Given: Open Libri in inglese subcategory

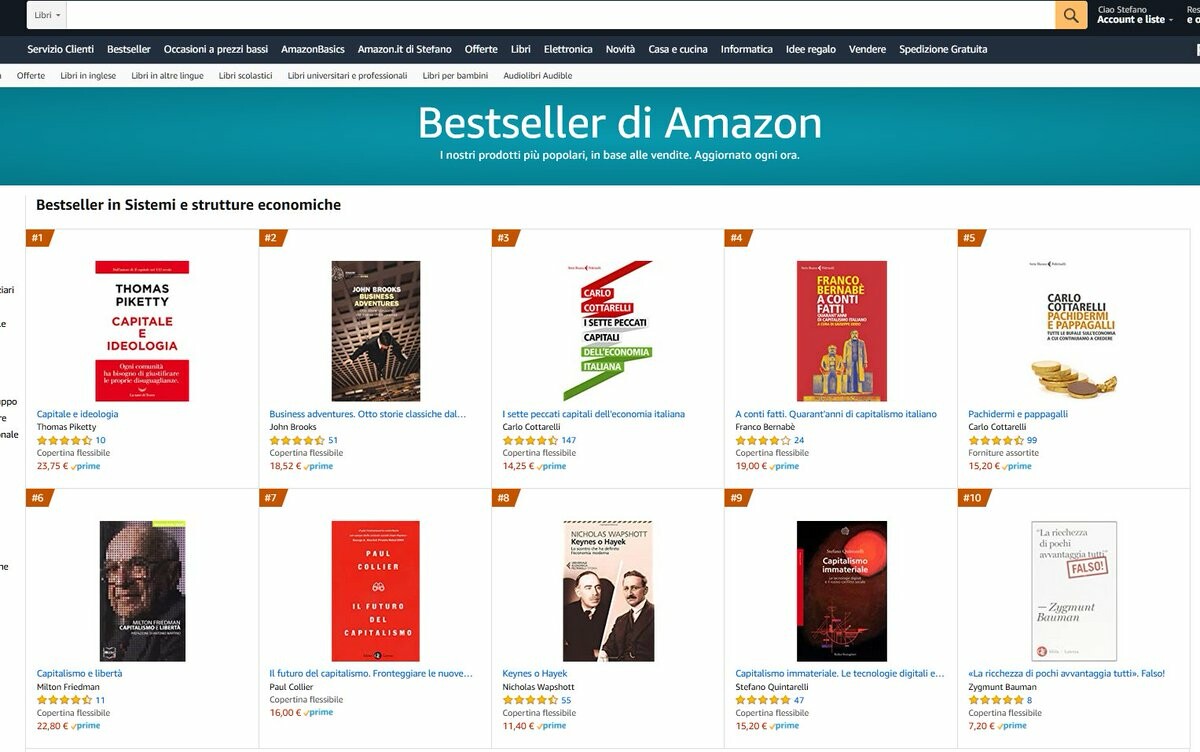Looking at the screenshot, I should (x=88, y=76).
